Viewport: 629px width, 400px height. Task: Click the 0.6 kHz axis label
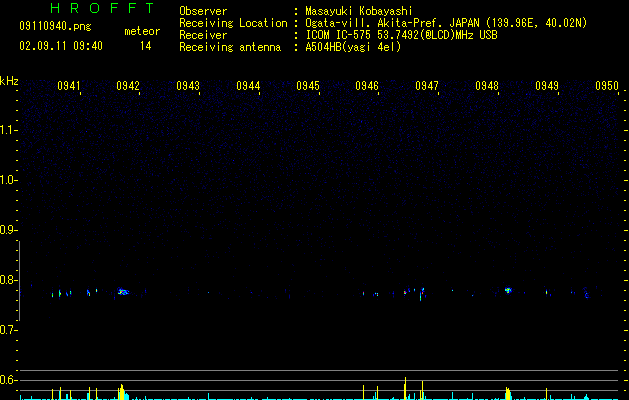(7, 380)
